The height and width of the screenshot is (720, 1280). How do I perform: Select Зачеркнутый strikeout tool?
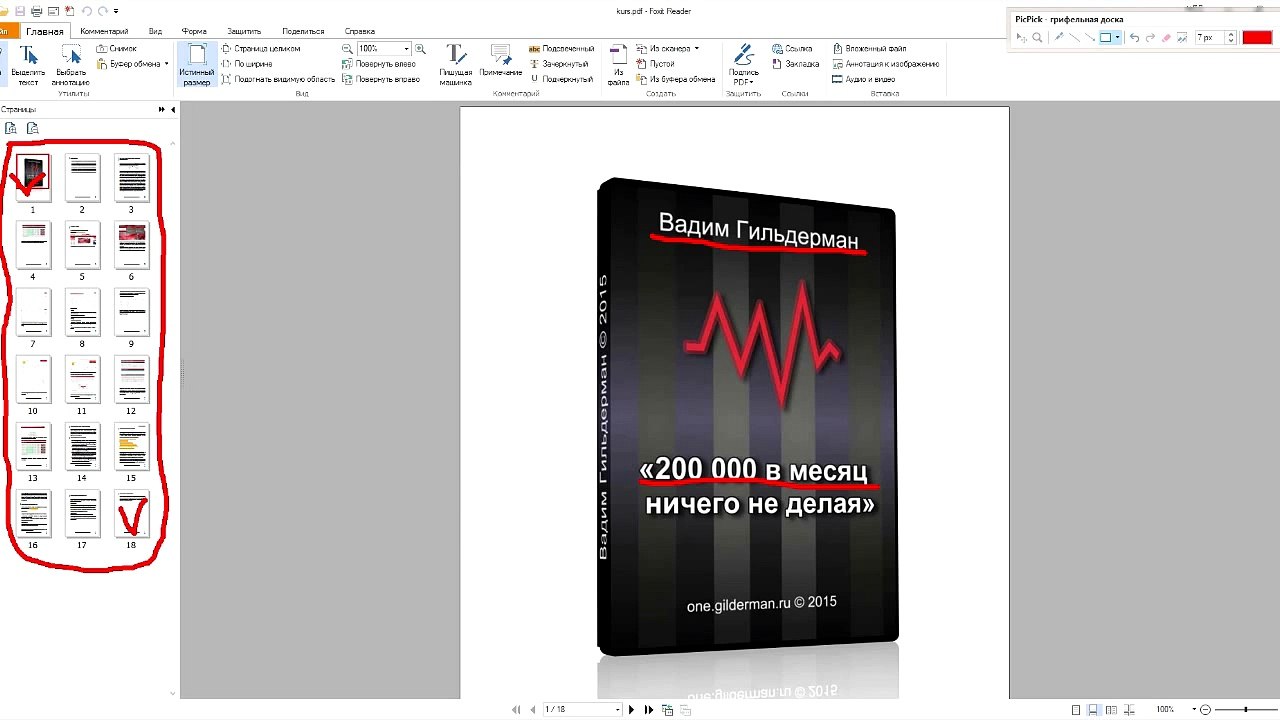coord(559,64)
